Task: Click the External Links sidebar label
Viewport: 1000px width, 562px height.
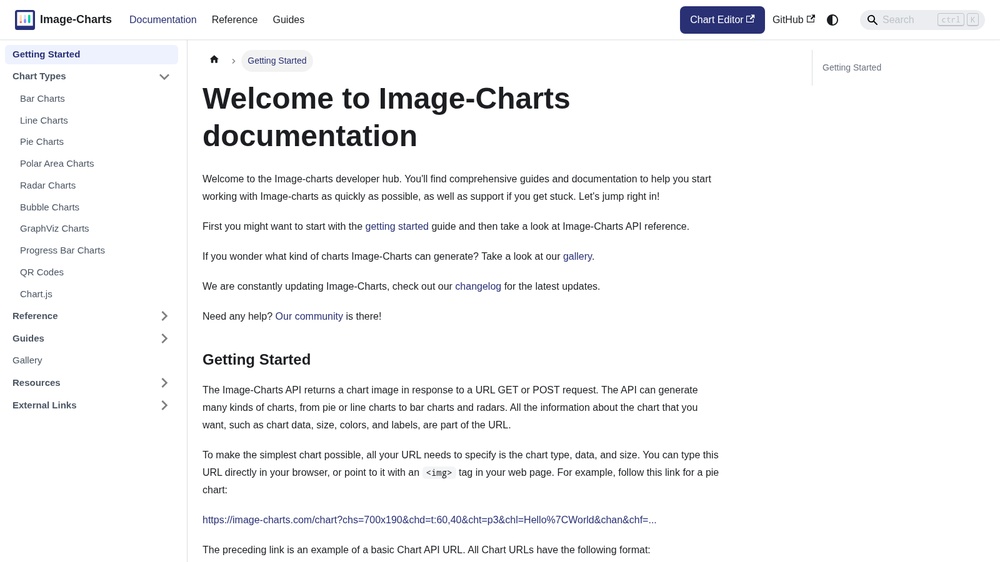Action: (x=44, y=405)
